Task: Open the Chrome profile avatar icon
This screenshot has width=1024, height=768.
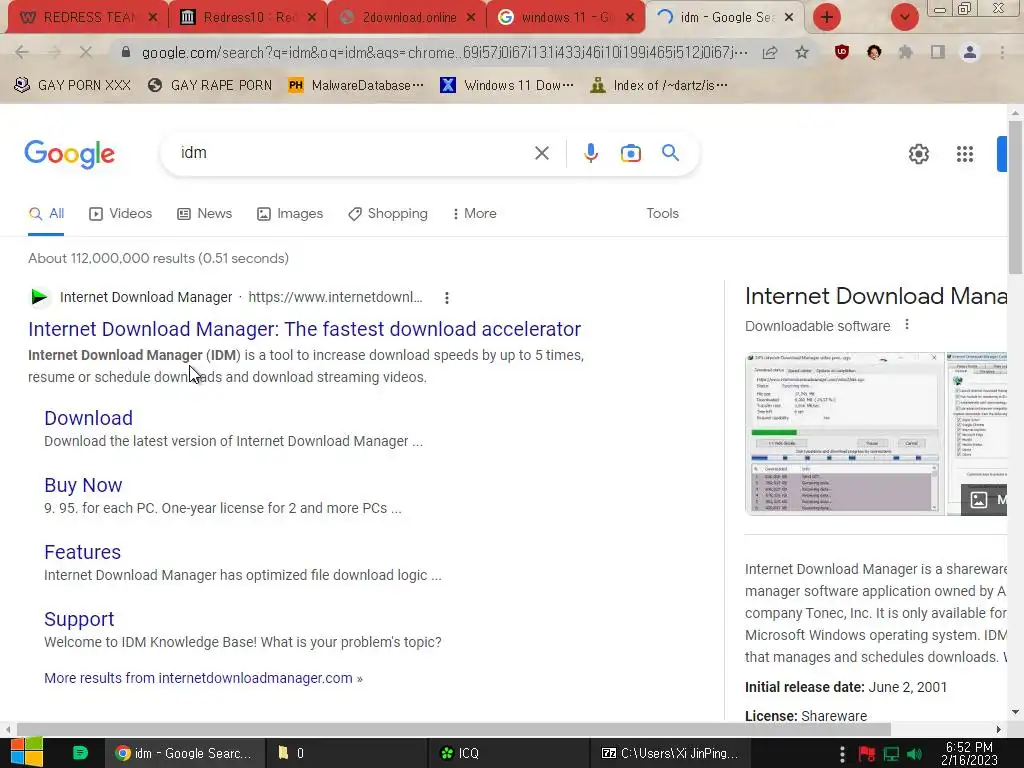Action: [x=970, y=52]
